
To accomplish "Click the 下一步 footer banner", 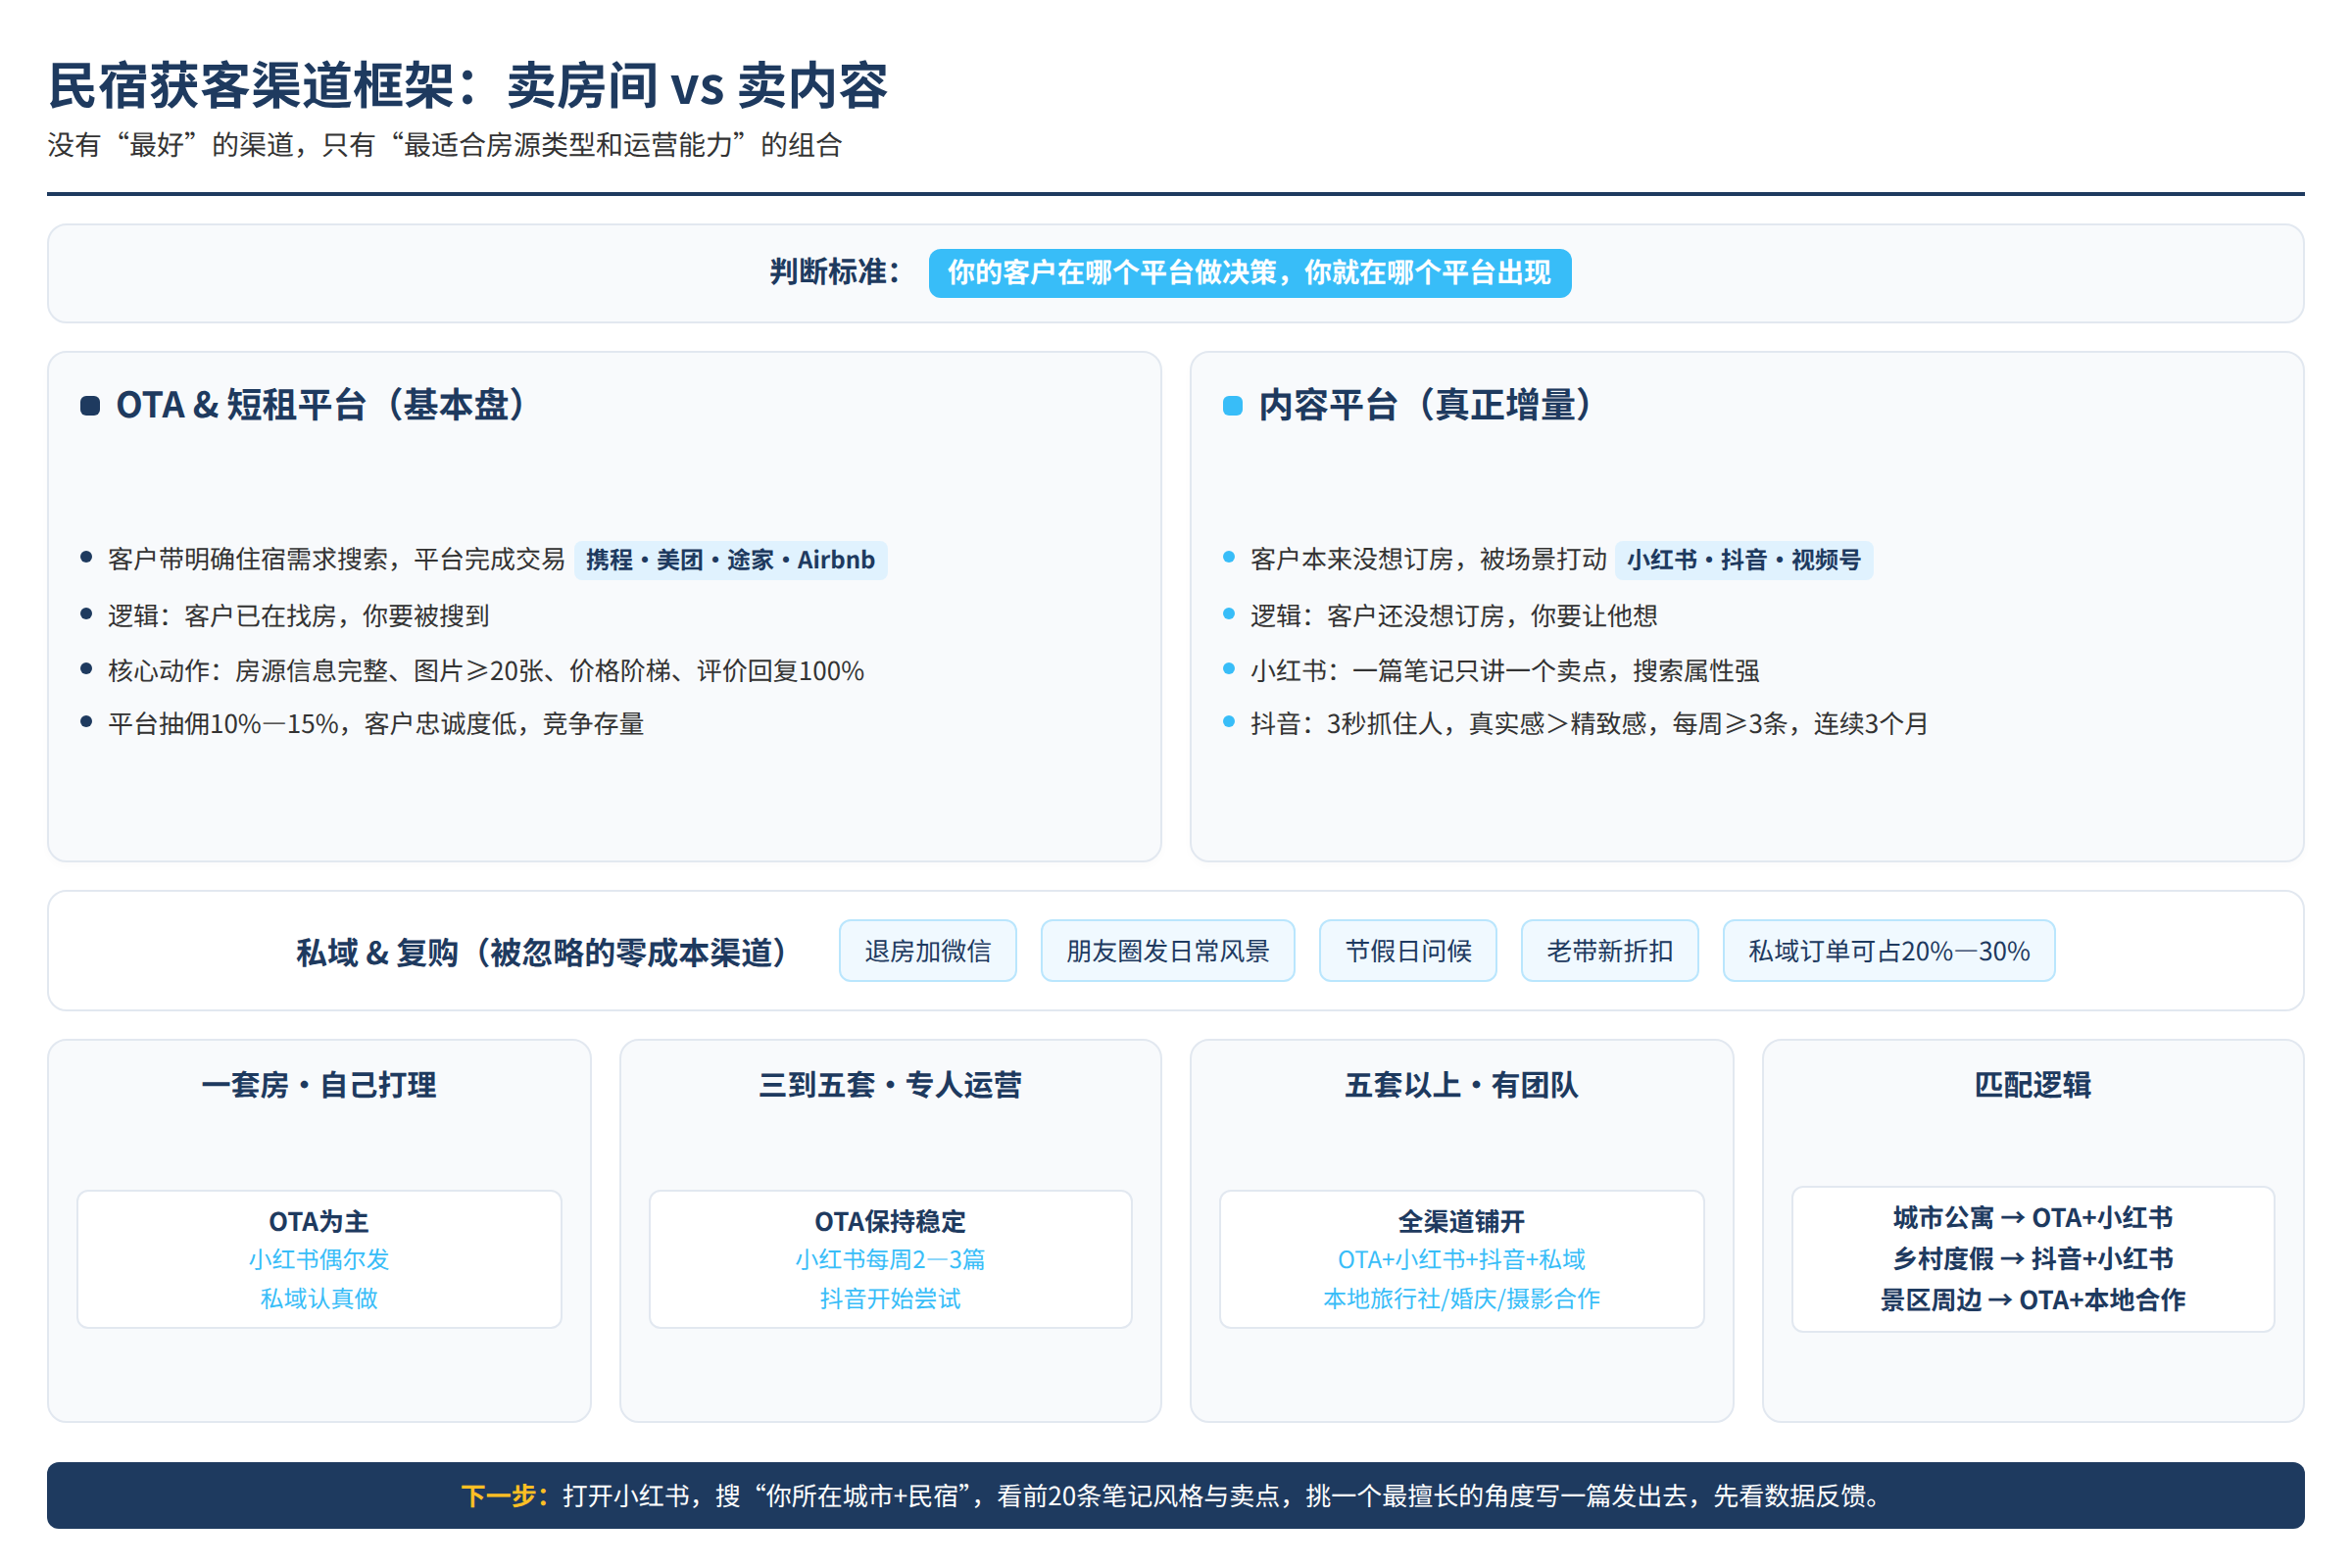I will (x=1176, y=1495).
